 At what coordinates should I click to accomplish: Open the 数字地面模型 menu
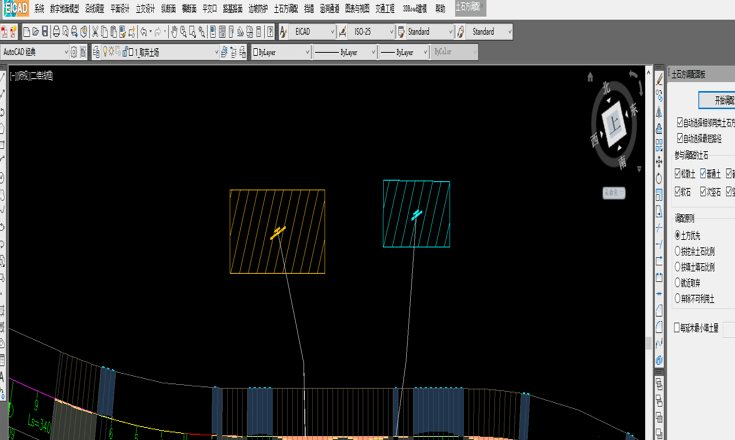click(65, 8)
